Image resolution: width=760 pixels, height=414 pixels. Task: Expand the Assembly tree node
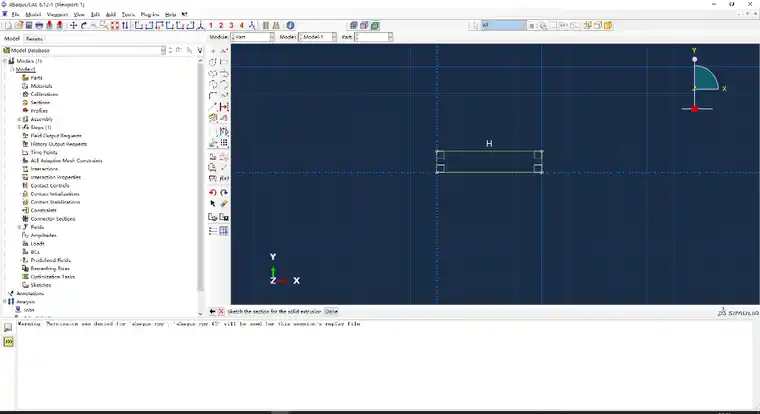[x=19, y=119]
